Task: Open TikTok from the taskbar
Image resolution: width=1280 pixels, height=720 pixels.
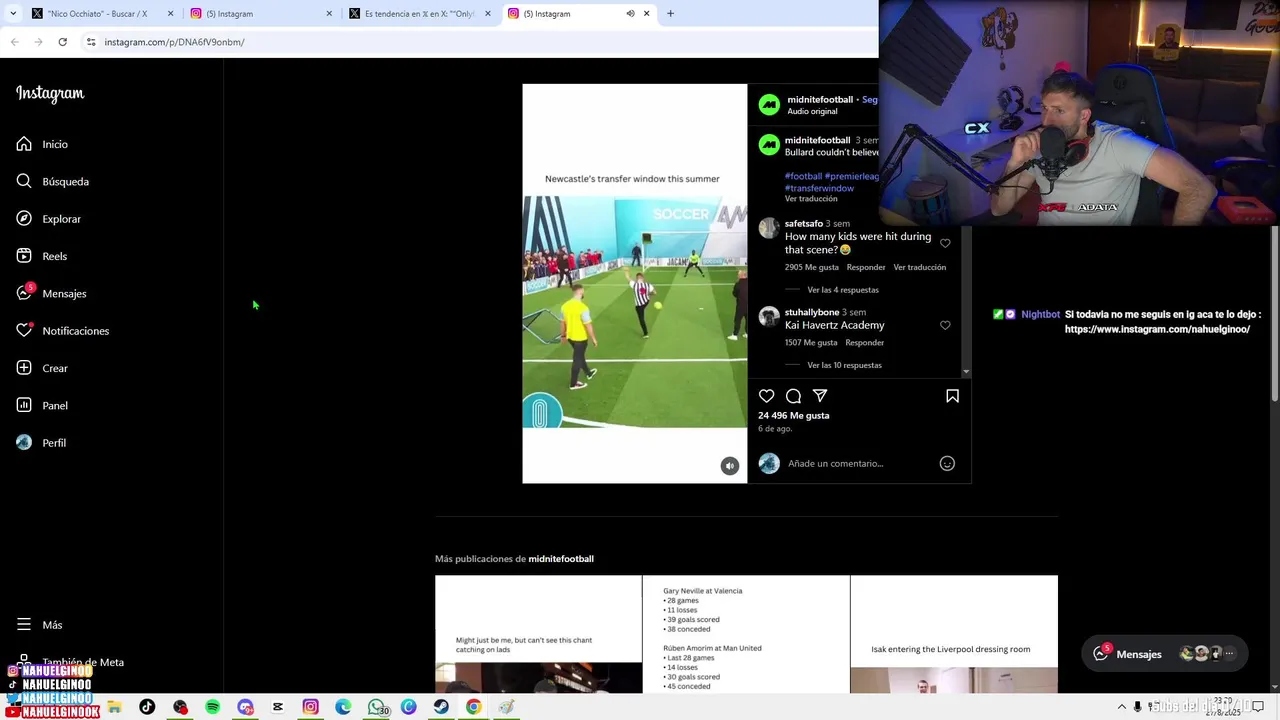Action: (147, 707)
